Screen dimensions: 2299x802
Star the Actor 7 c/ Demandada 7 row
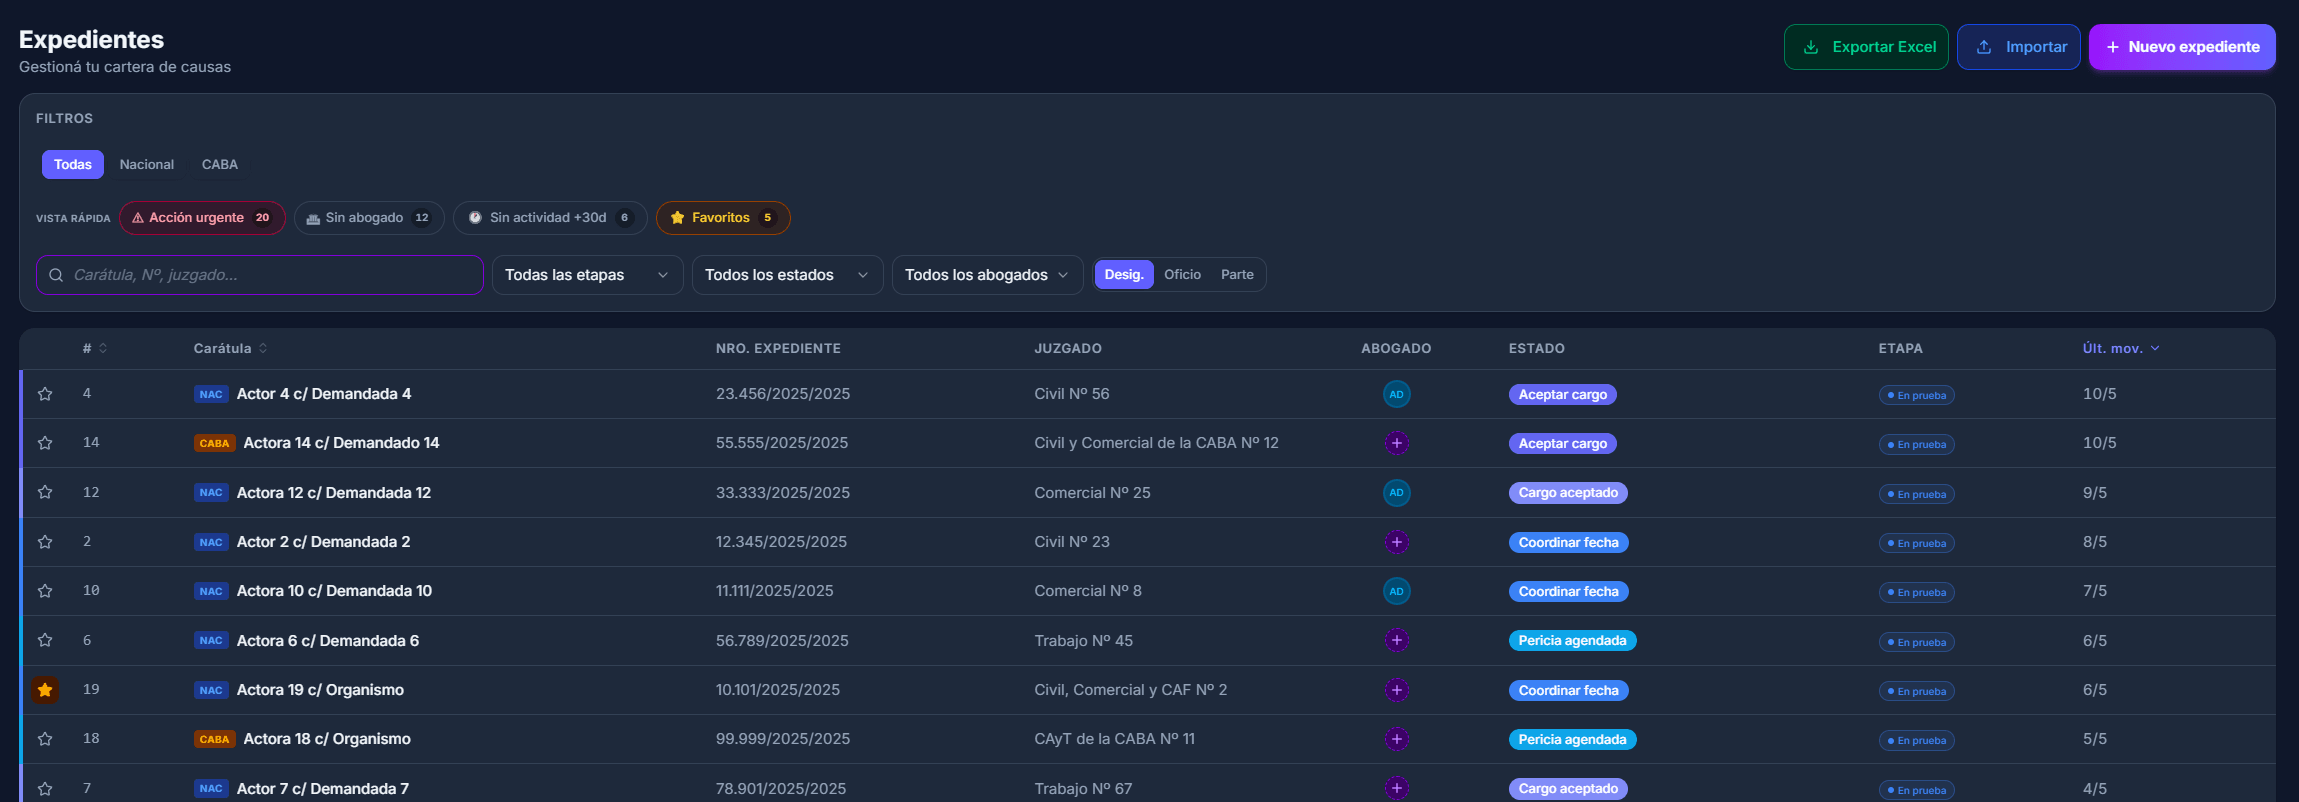(45, 789)
